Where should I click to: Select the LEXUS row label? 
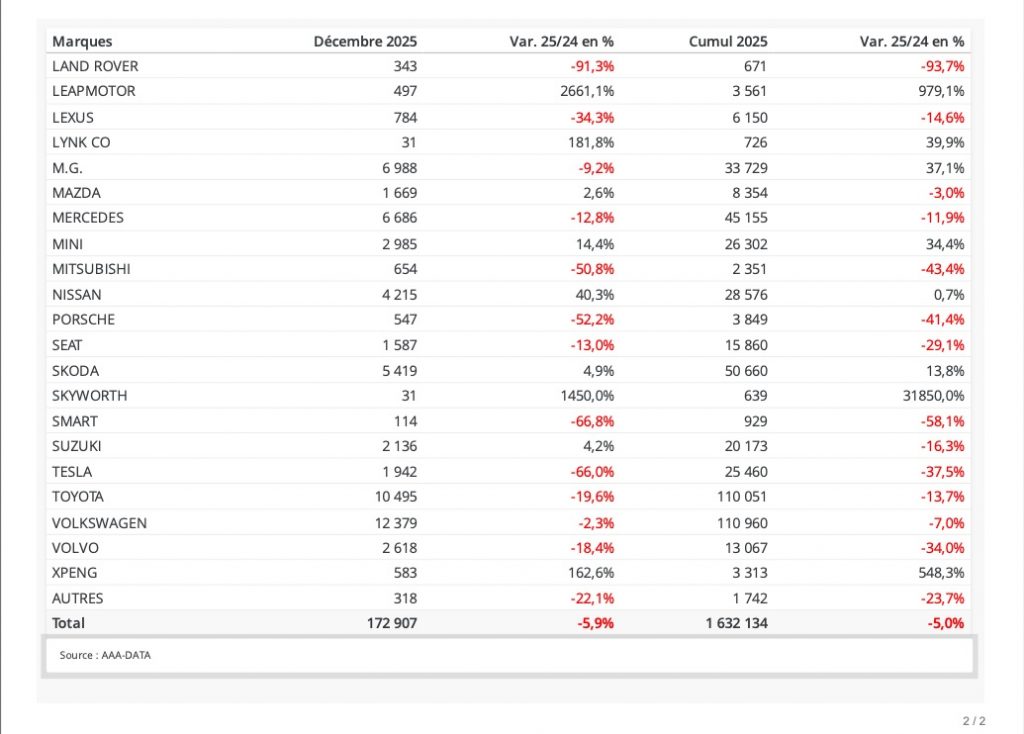click(x=73, y=117)
